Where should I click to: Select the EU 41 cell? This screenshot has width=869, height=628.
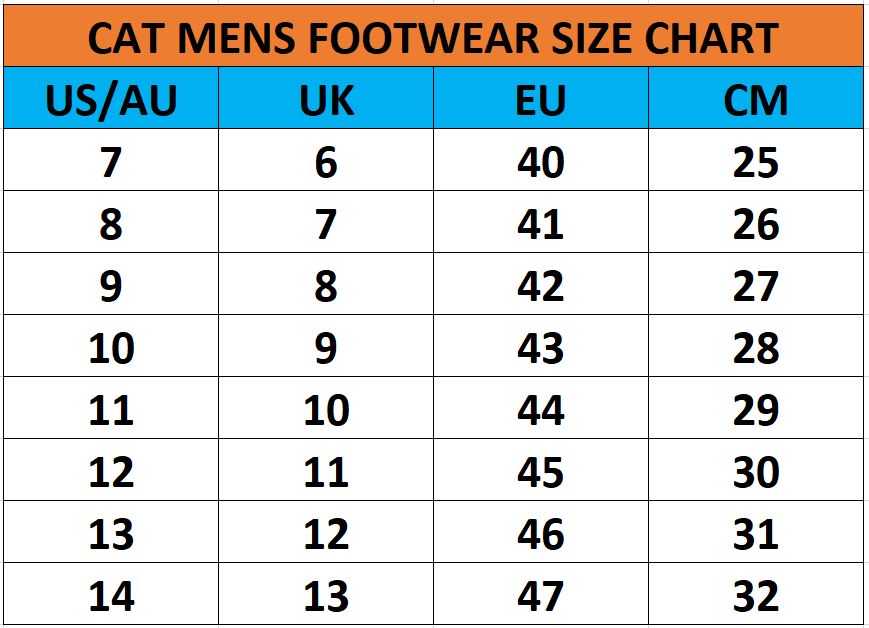click(541, 222)
